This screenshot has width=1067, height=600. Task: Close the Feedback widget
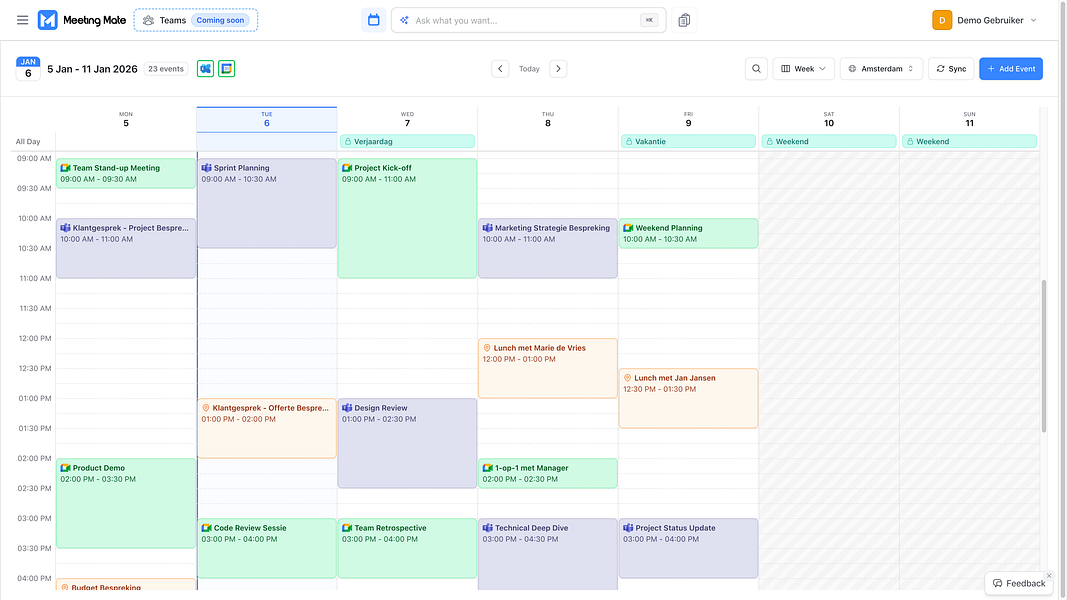pos(1049,576)
